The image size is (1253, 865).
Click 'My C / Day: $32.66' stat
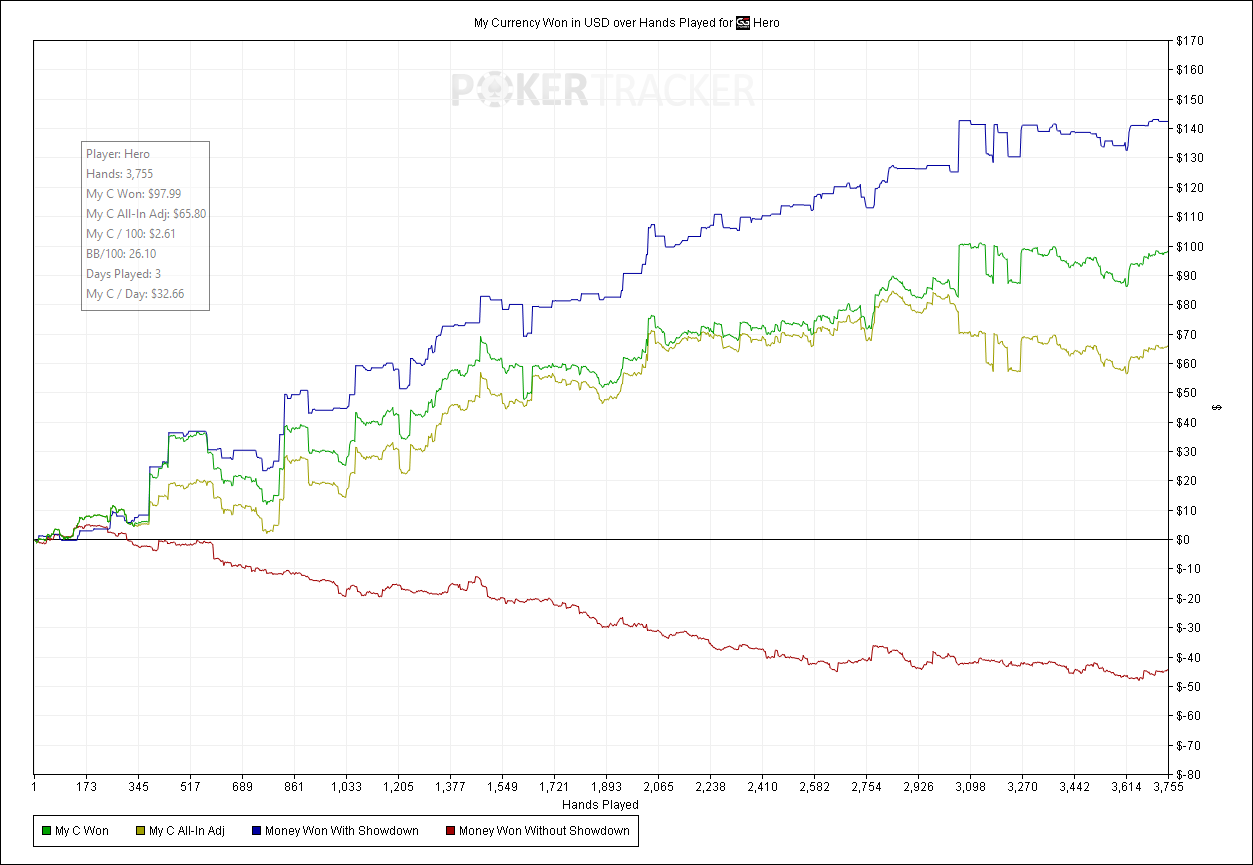click(x=135, y=294)
